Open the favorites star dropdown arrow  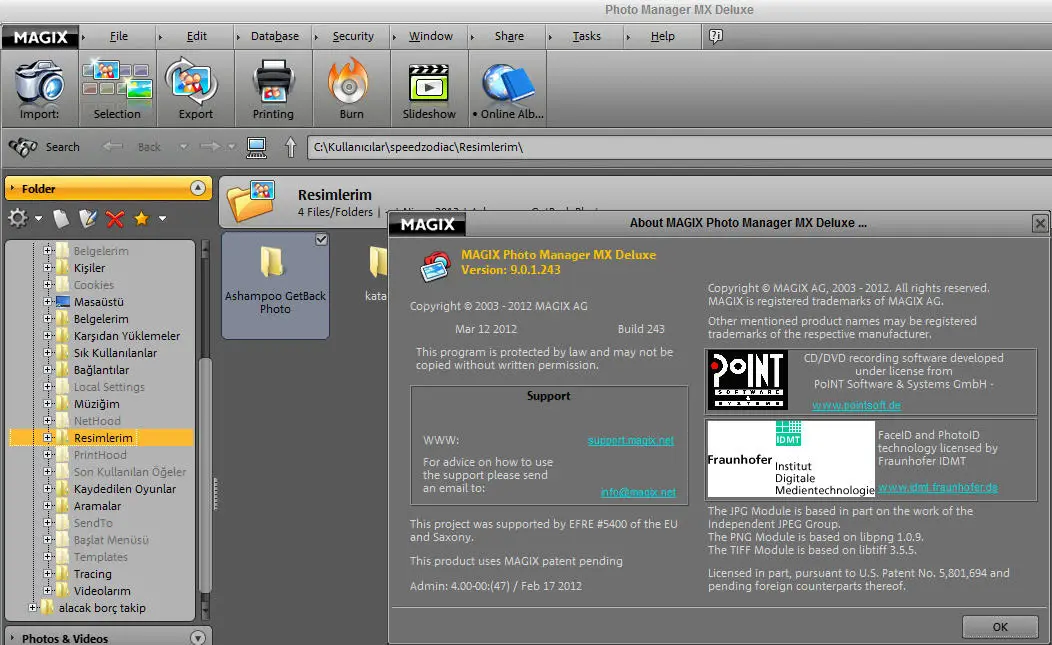pos(162,218)
